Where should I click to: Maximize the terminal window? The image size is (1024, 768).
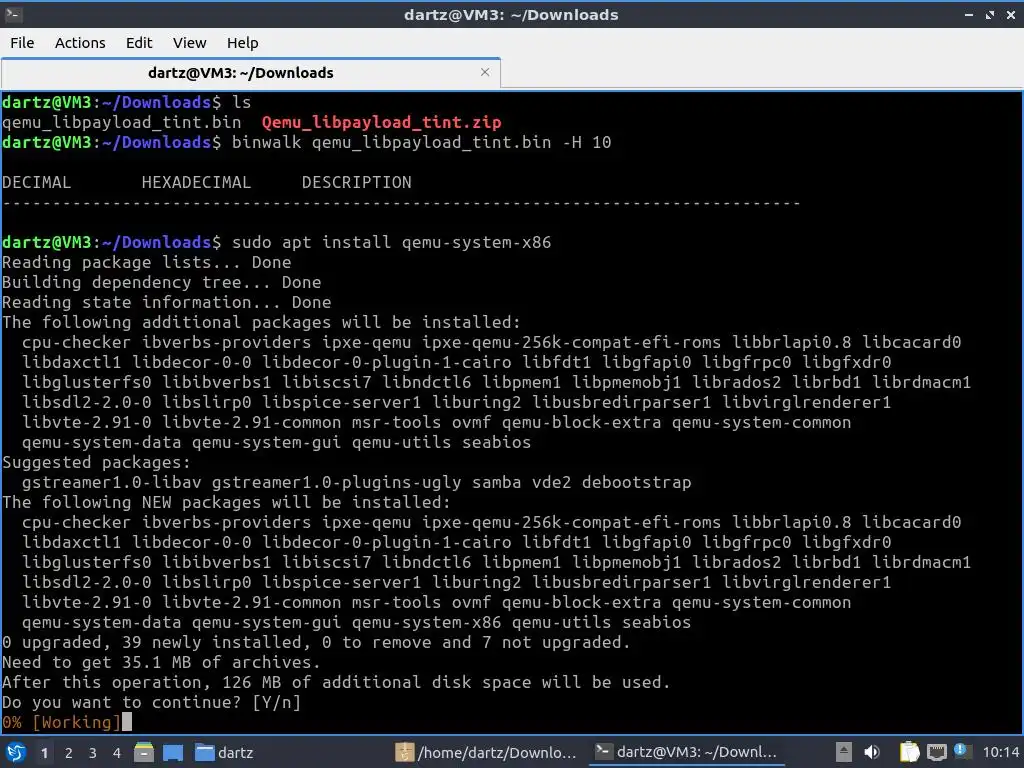coord(989,14)
